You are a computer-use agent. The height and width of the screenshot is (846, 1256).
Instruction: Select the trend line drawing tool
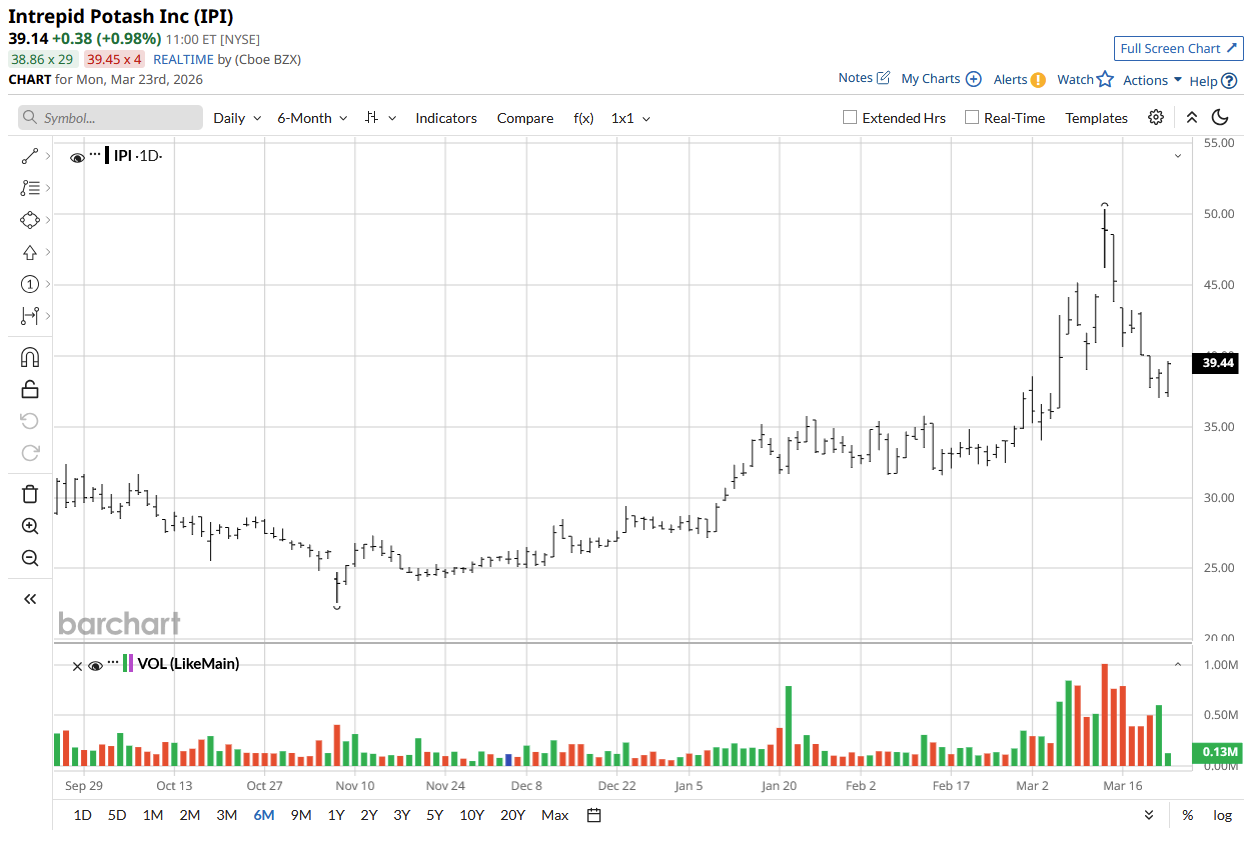[30, 156]
